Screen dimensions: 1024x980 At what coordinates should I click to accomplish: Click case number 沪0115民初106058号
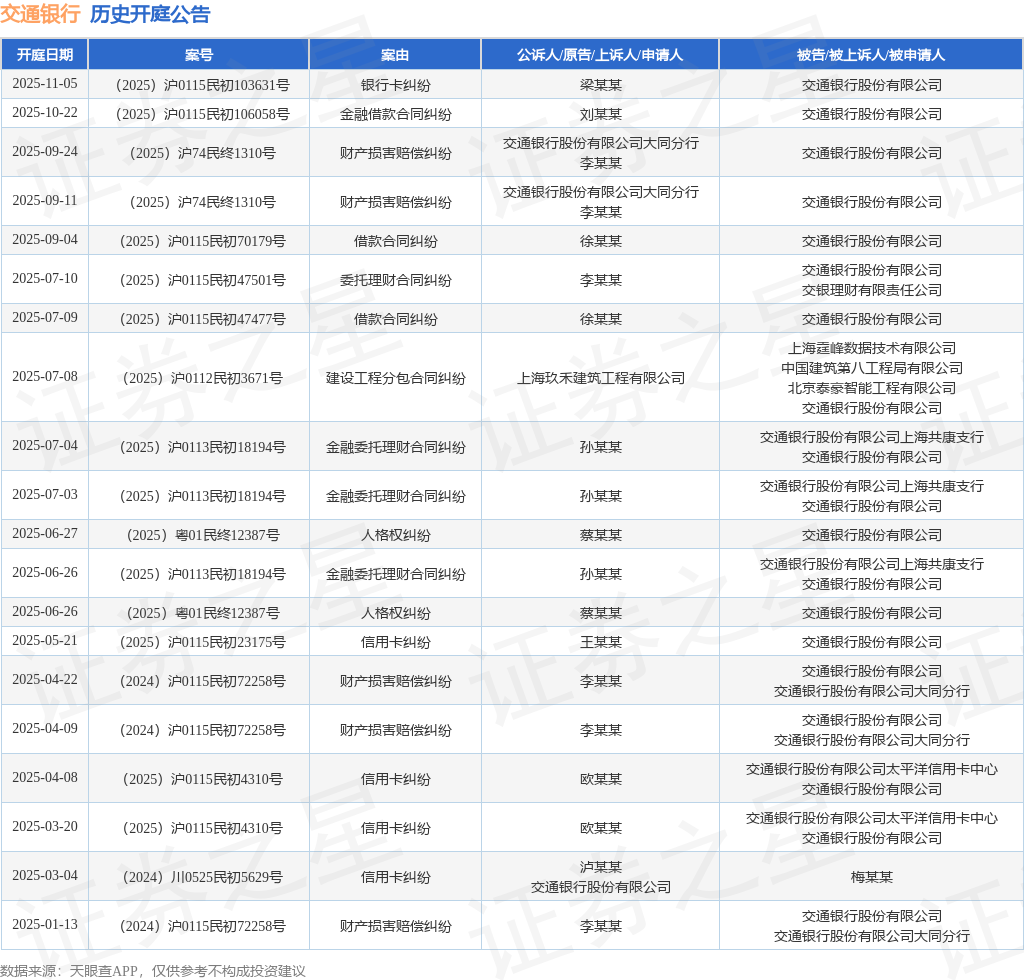(x=202, y=114)
